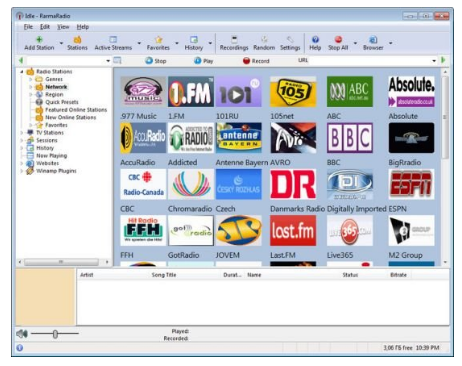Click the Add Station toolbar icon
The height and width of the screenshot is (366, 462).
pos(39,40)
